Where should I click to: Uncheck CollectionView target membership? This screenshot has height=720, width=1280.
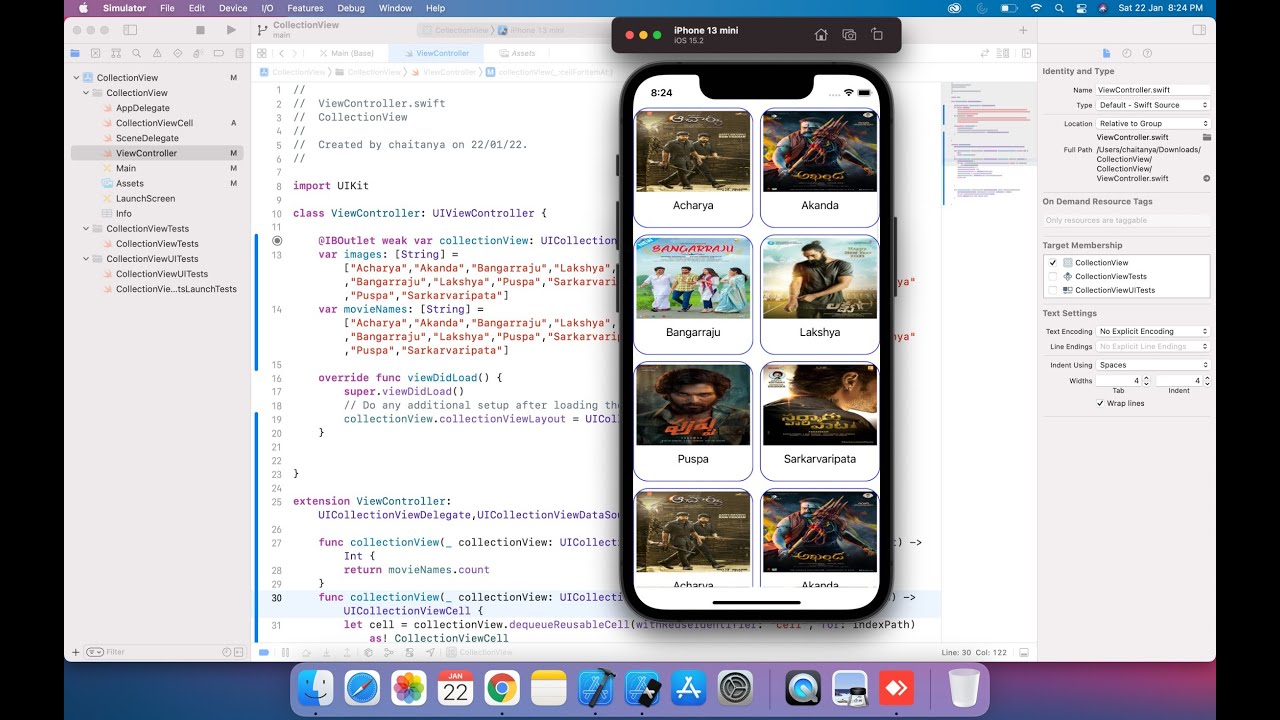(x=1053, y=262)
